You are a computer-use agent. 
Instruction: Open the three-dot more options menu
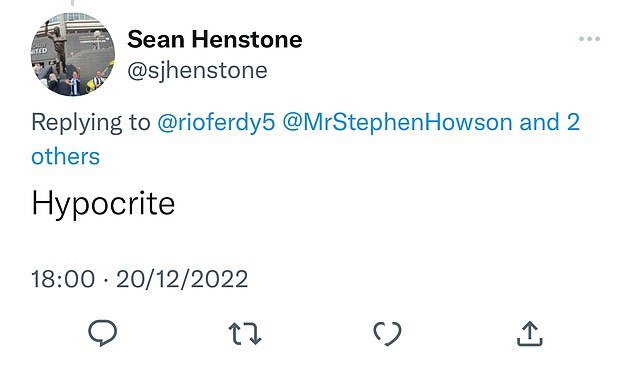[x=589, y=39]
